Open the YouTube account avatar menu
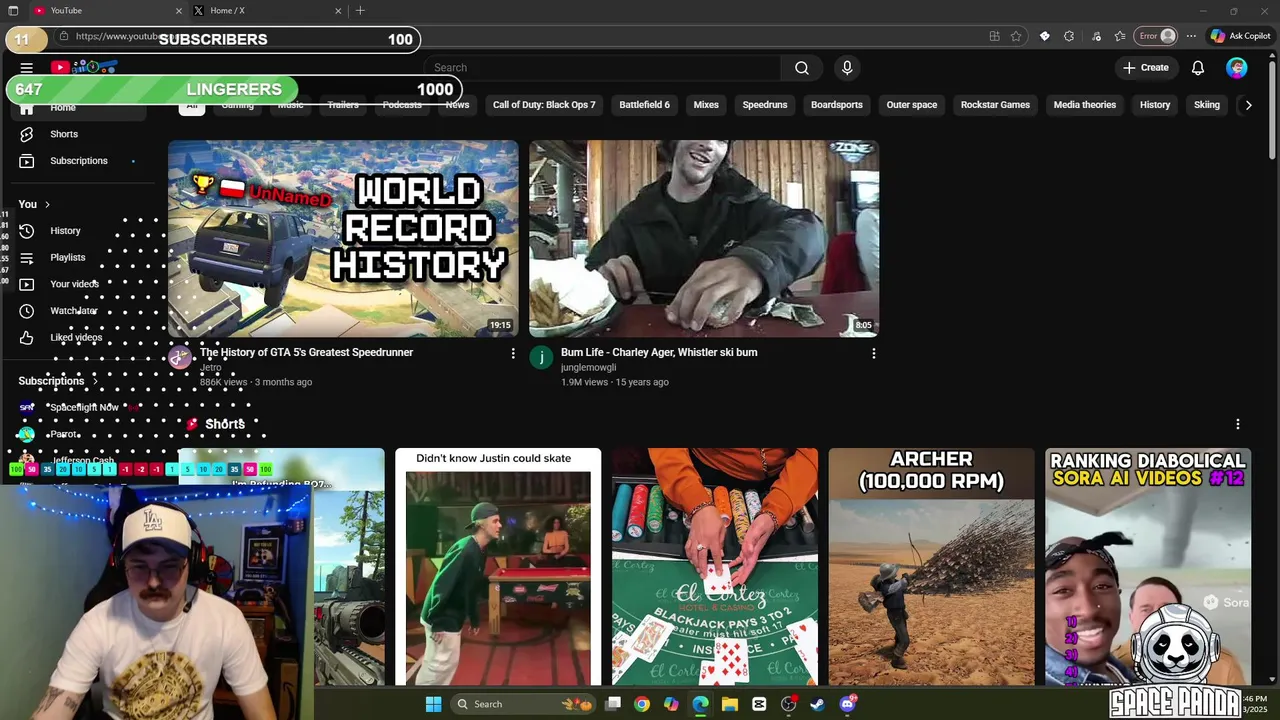This screenshot has height=720, width=1280. [x=1237, y=68]
